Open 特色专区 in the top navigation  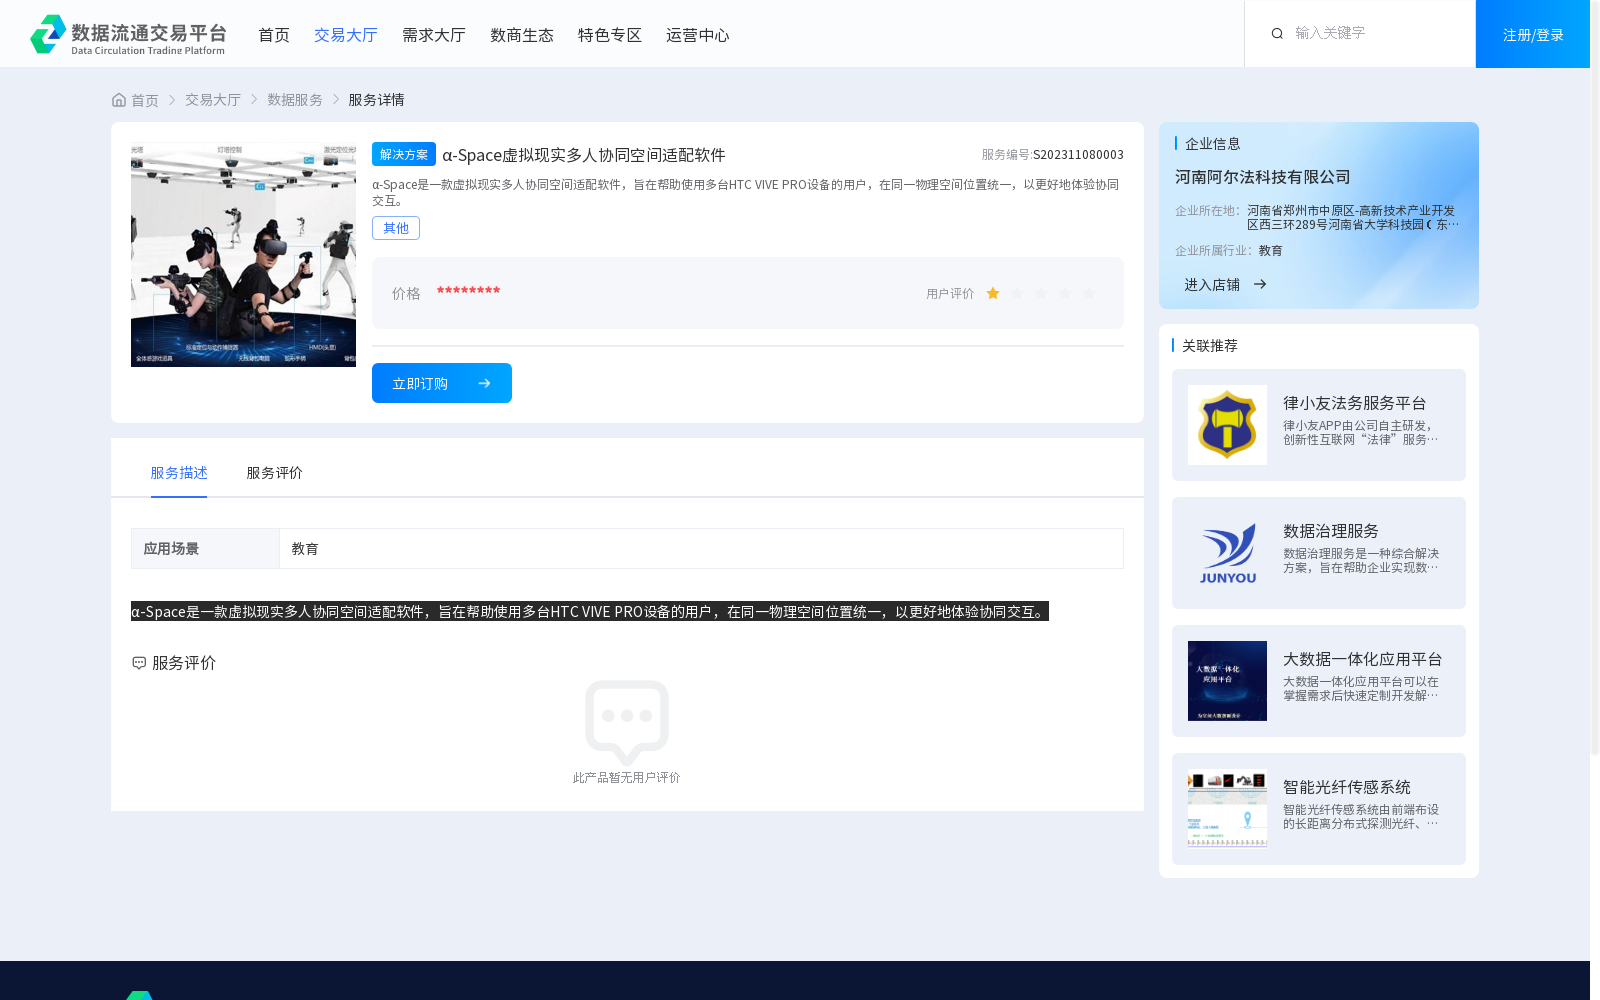coord(610,35)
